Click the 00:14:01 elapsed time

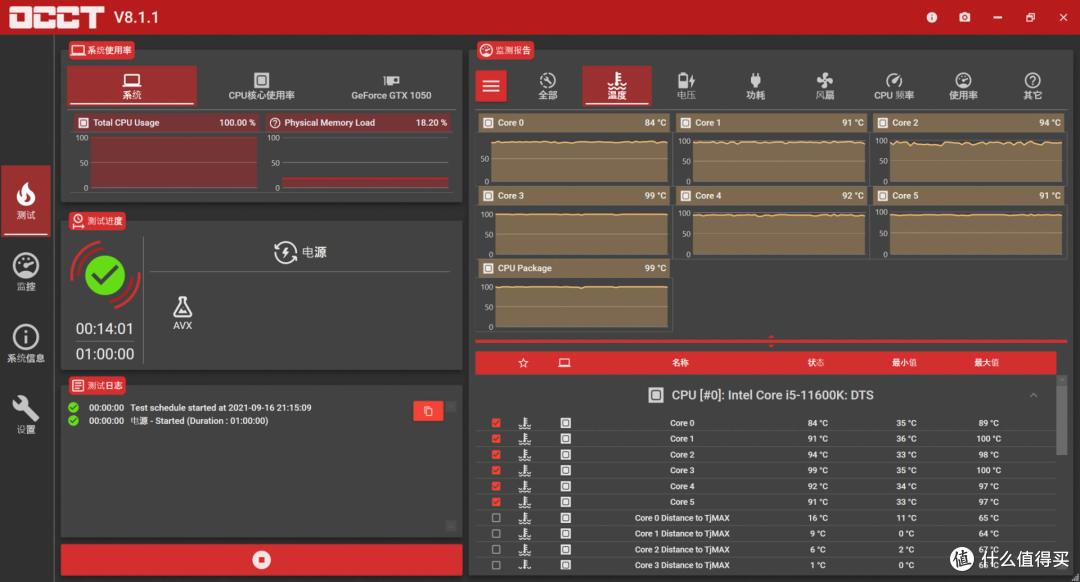tap(105, 329)
